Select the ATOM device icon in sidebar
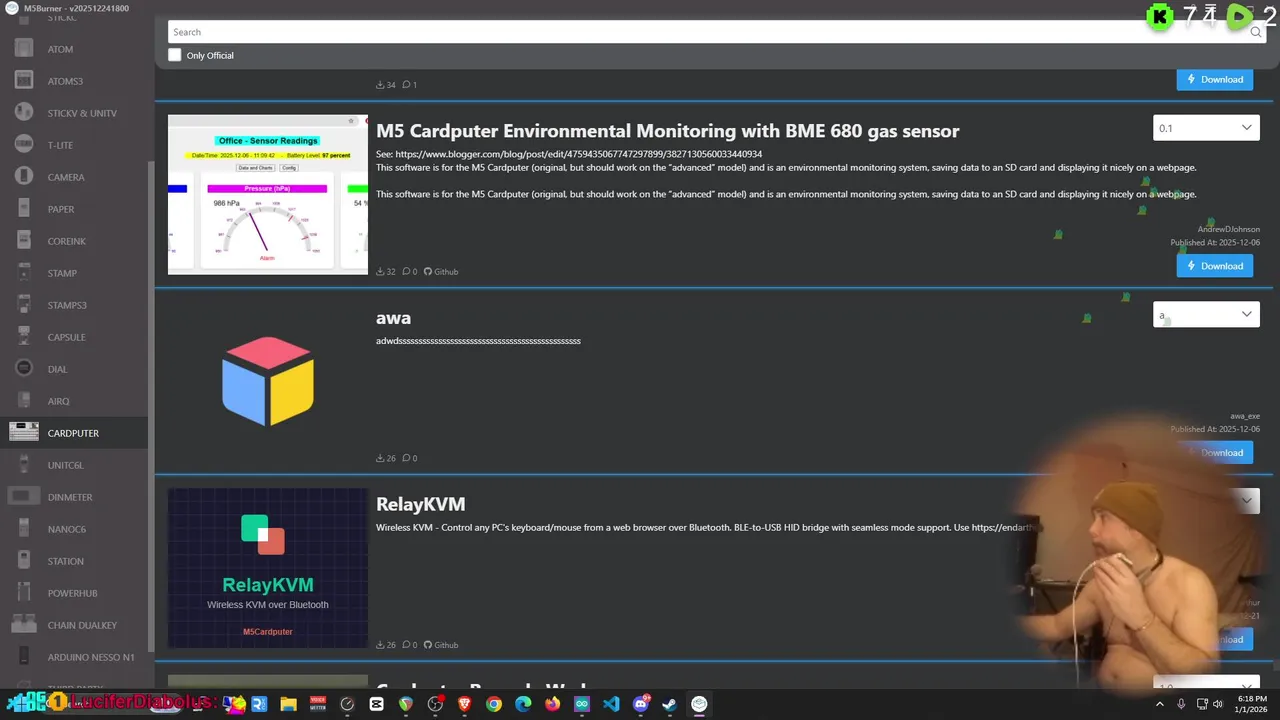 [x=24, y=48]
